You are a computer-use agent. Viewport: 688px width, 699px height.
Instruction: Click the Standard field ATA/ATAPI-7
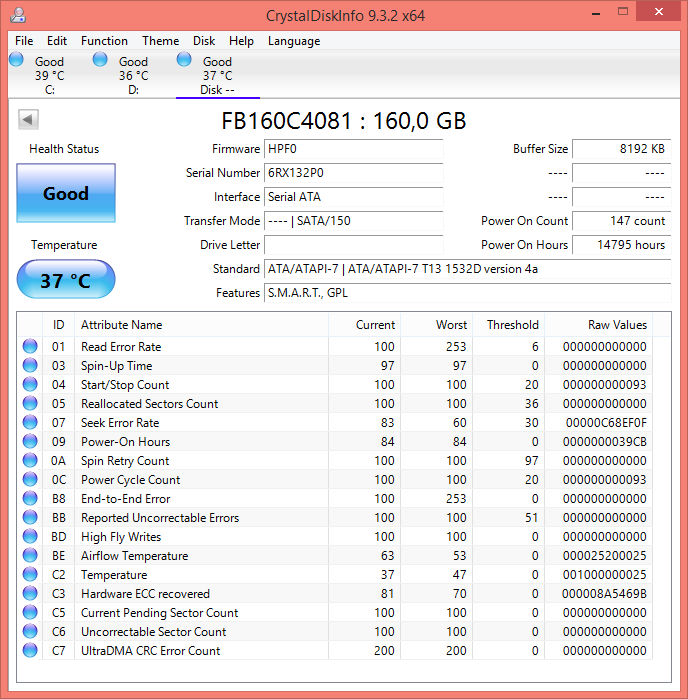tap(468, 269)
